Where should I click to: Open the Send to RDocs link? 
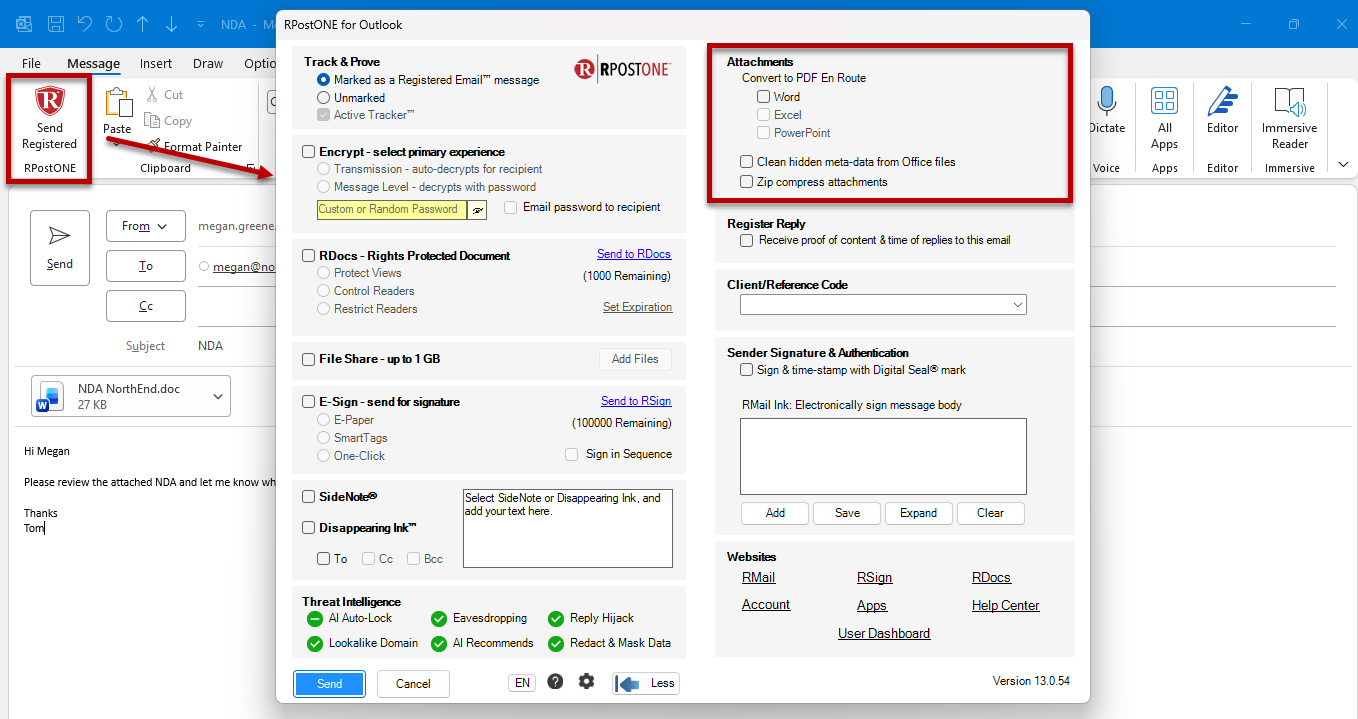pos(634,254)
